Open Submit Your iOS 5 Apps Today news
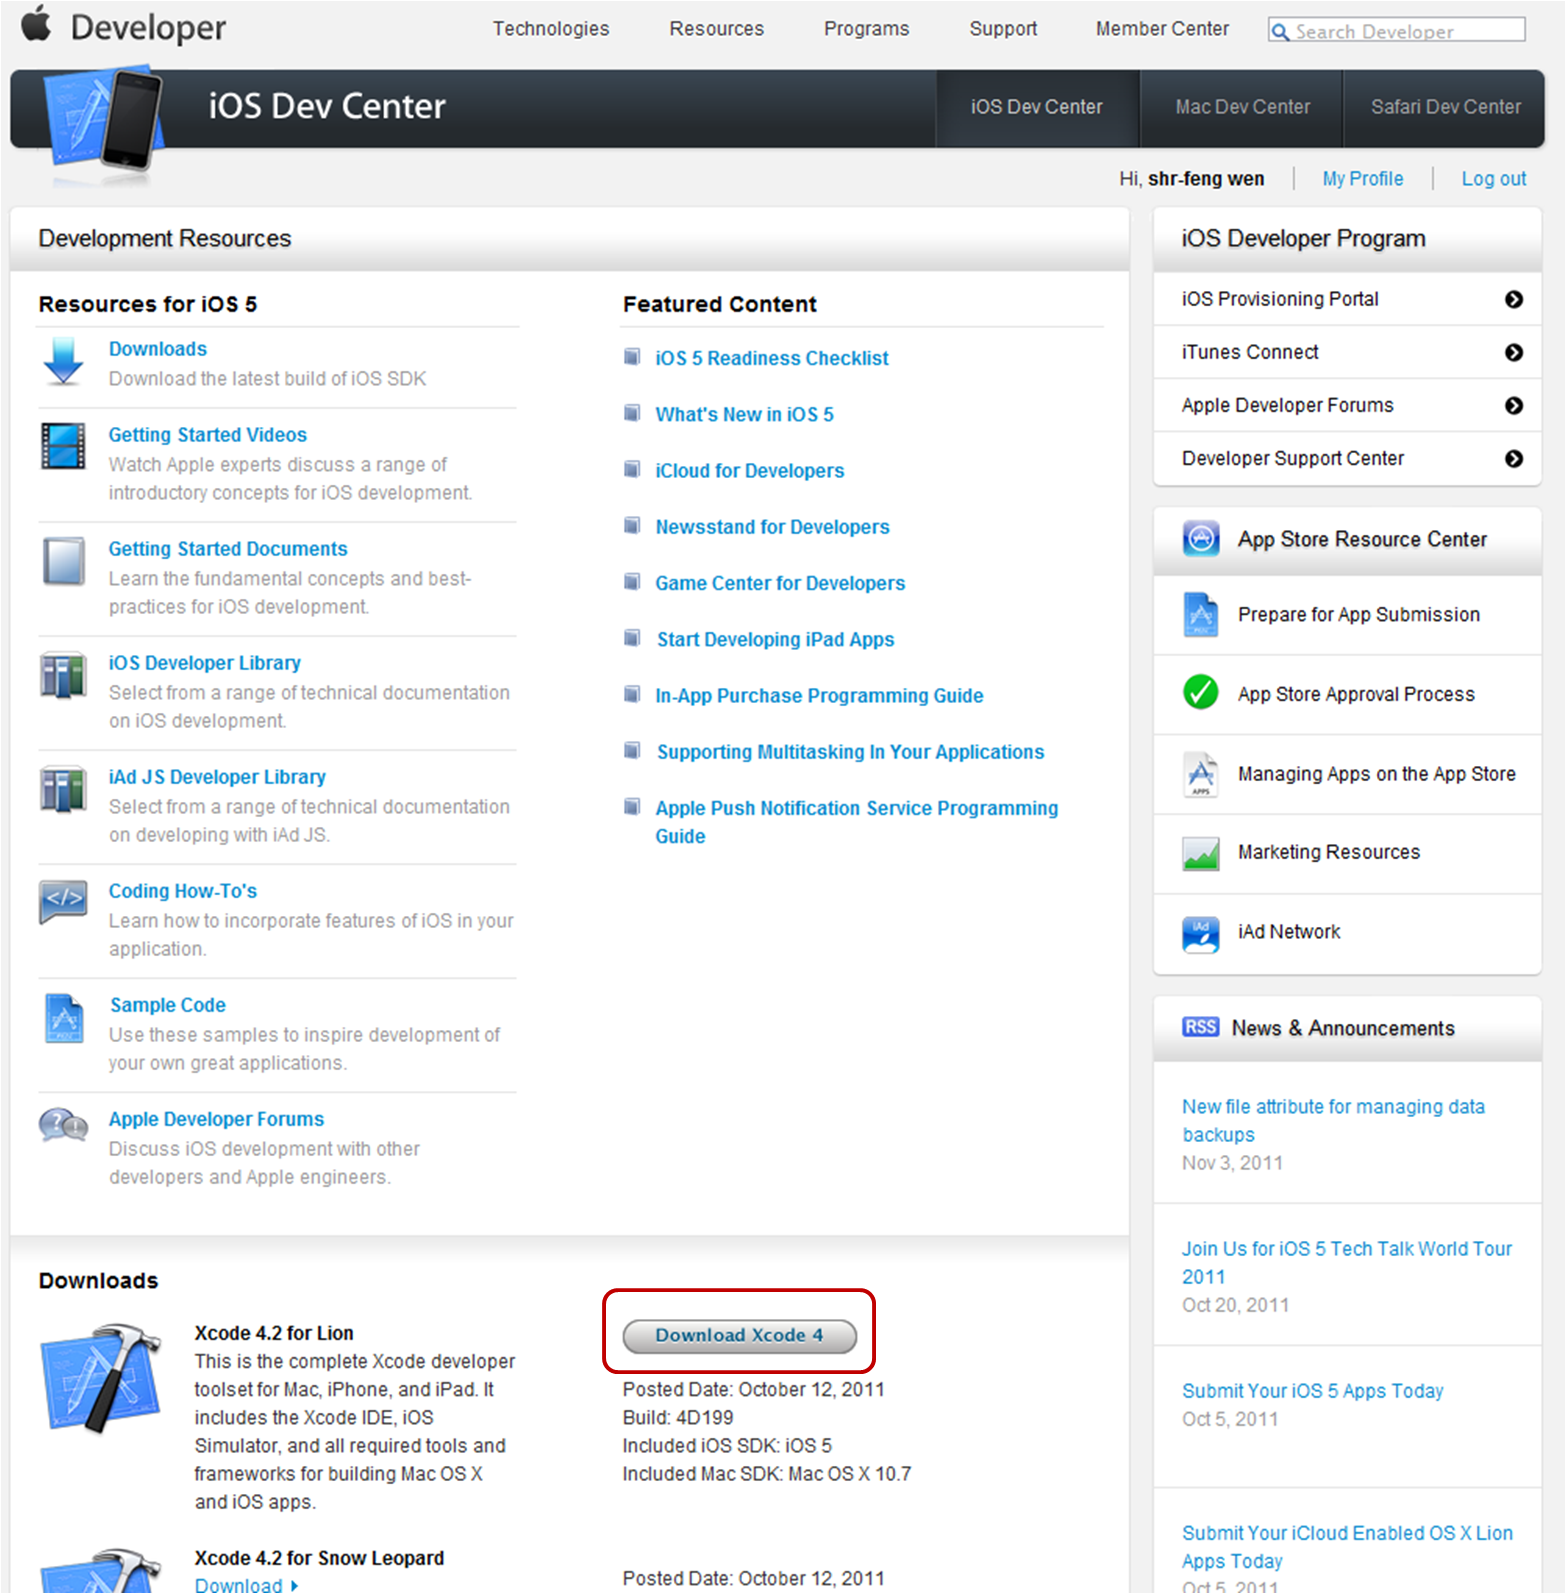Image resolution: width=1566 pixels, height=1594 pixels. (1313, 1391)
